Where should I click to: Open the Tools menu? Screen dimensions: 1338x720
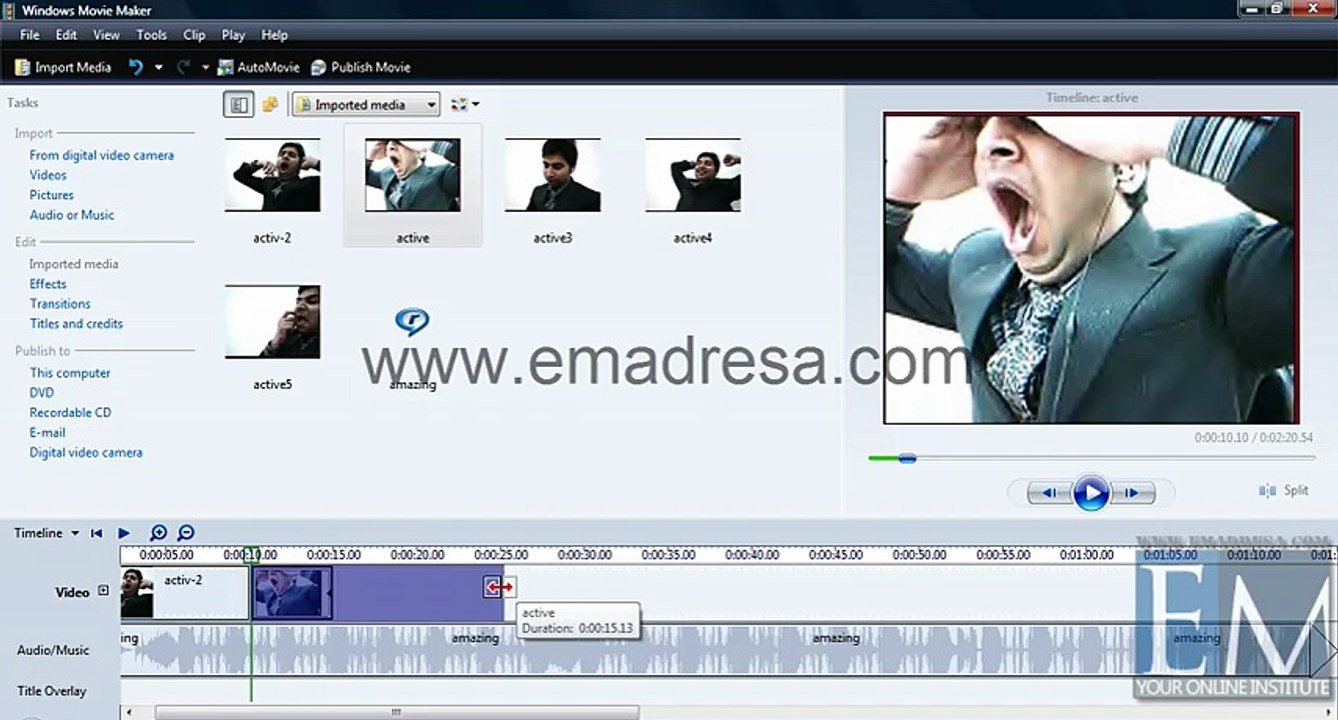[x=151, y=34]
